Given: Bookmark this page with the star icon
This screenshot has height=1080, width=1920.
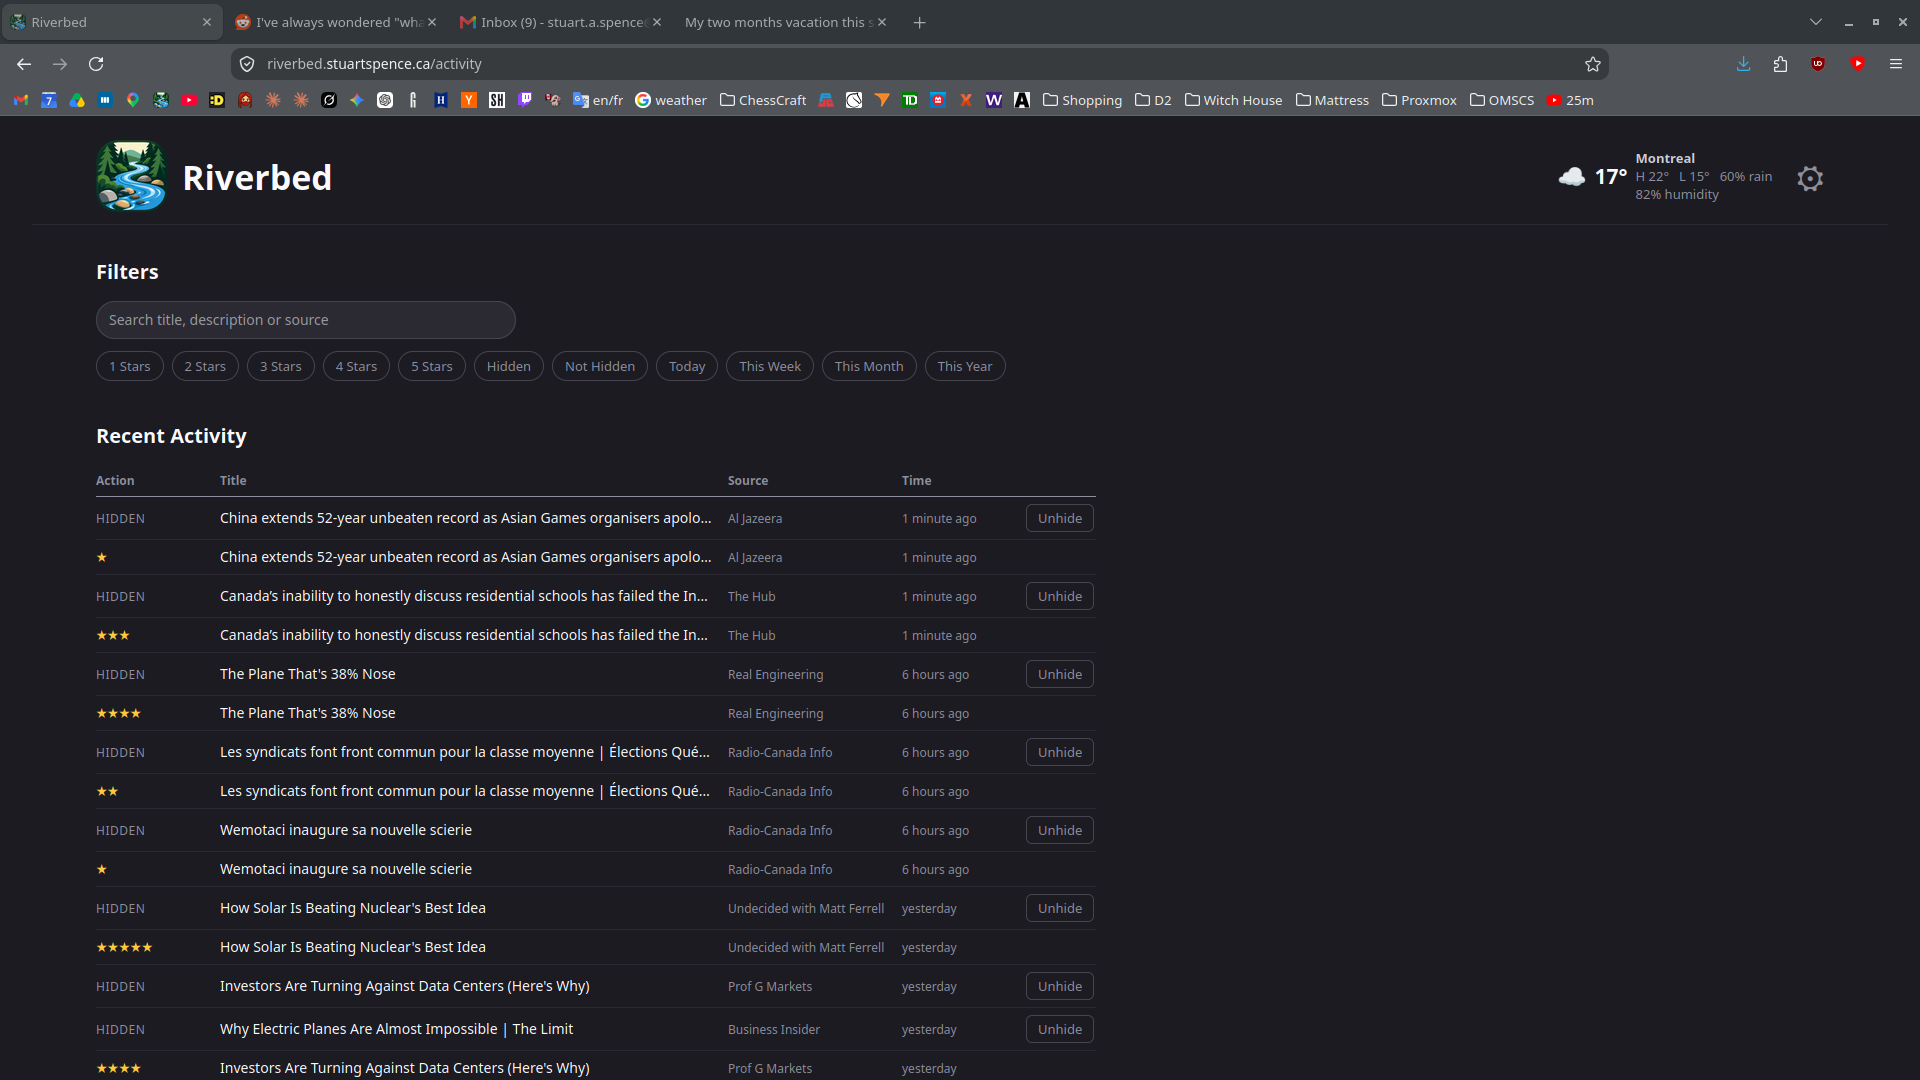Looking at the screenshot, I should coord(1593,64).
